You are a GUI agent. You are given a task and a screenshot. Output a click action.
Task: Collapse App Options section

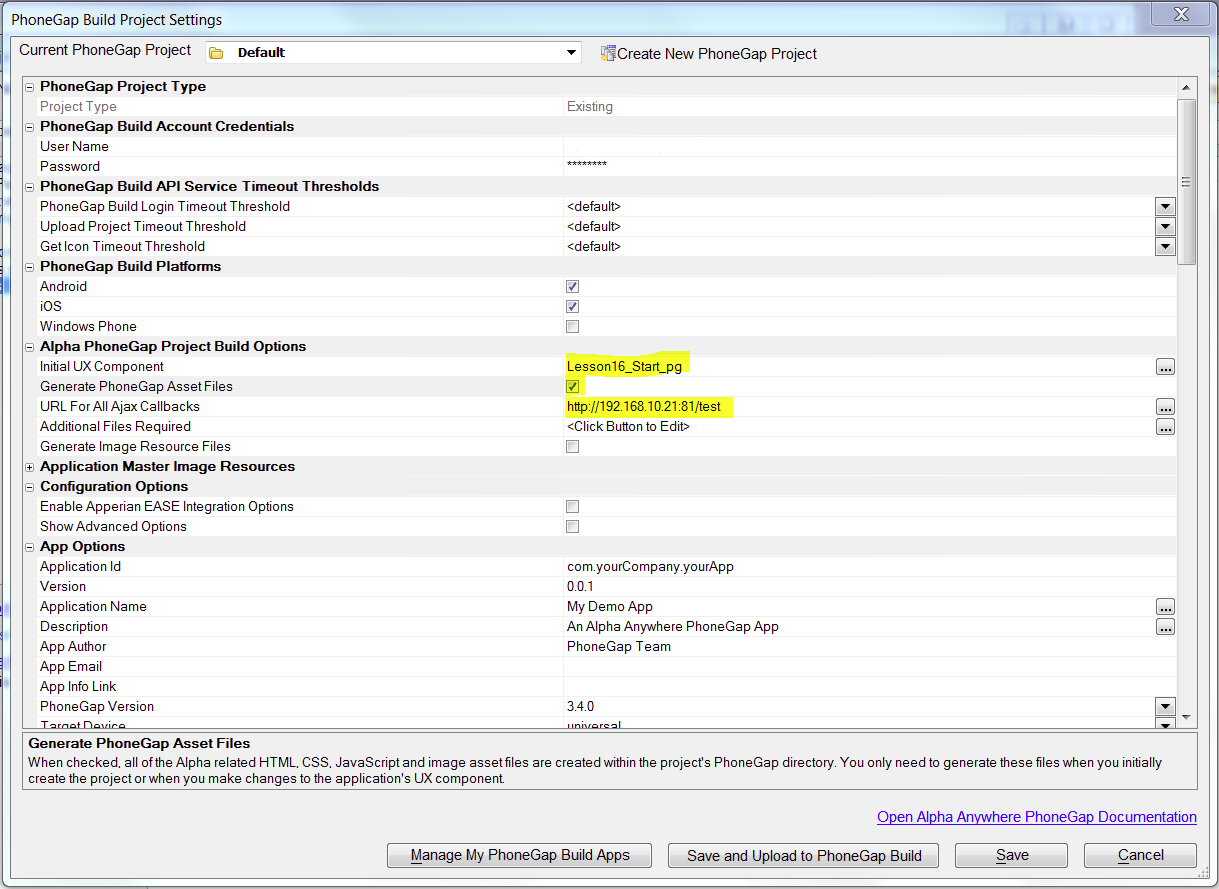(30, 547)
